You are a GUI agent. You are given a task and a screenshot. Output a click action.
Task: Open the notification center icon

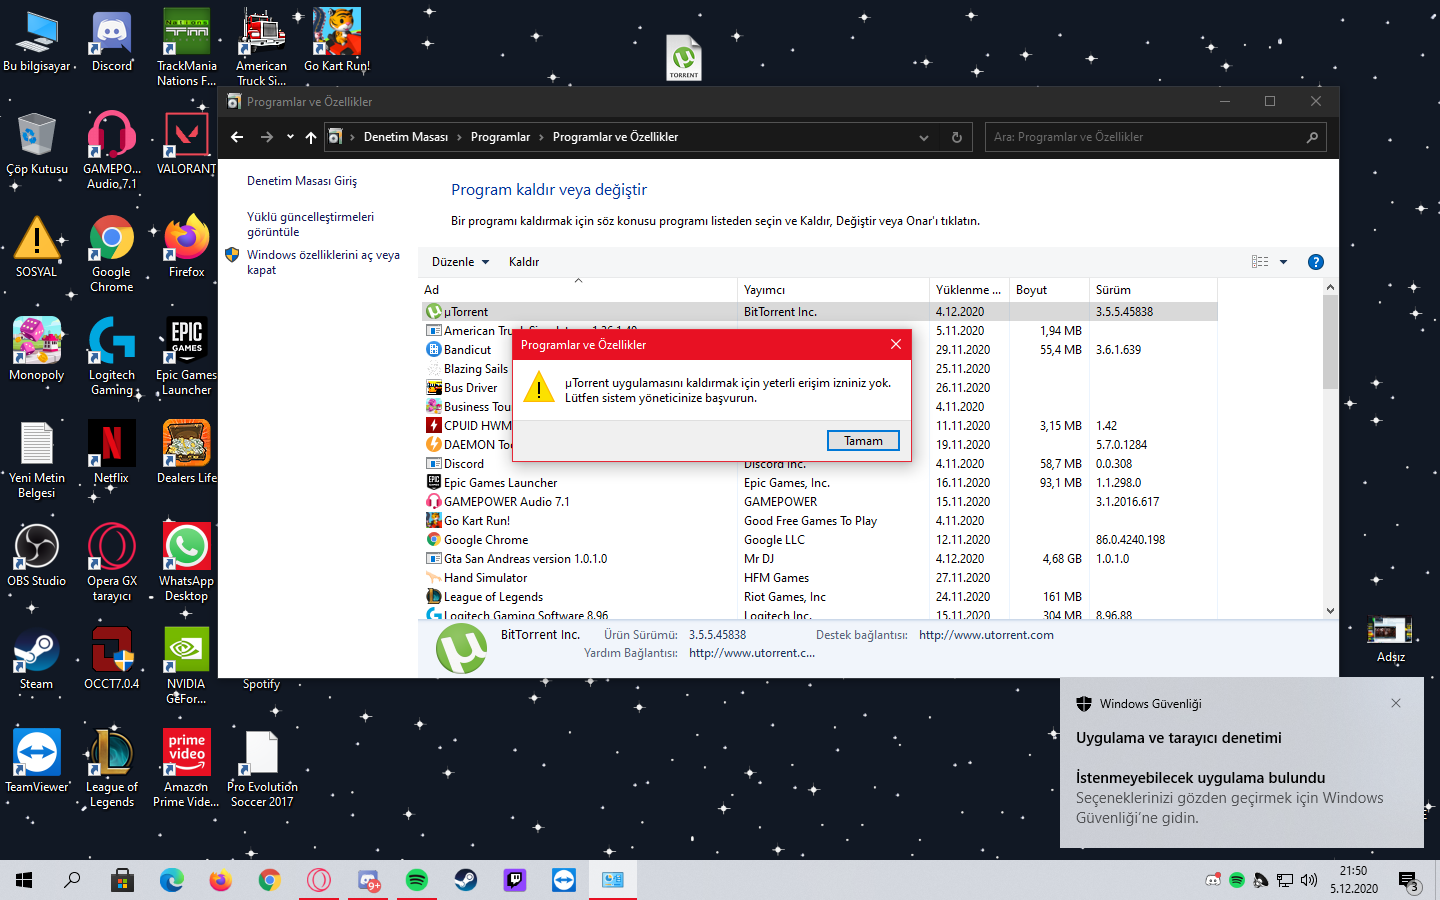[1410, 882]
